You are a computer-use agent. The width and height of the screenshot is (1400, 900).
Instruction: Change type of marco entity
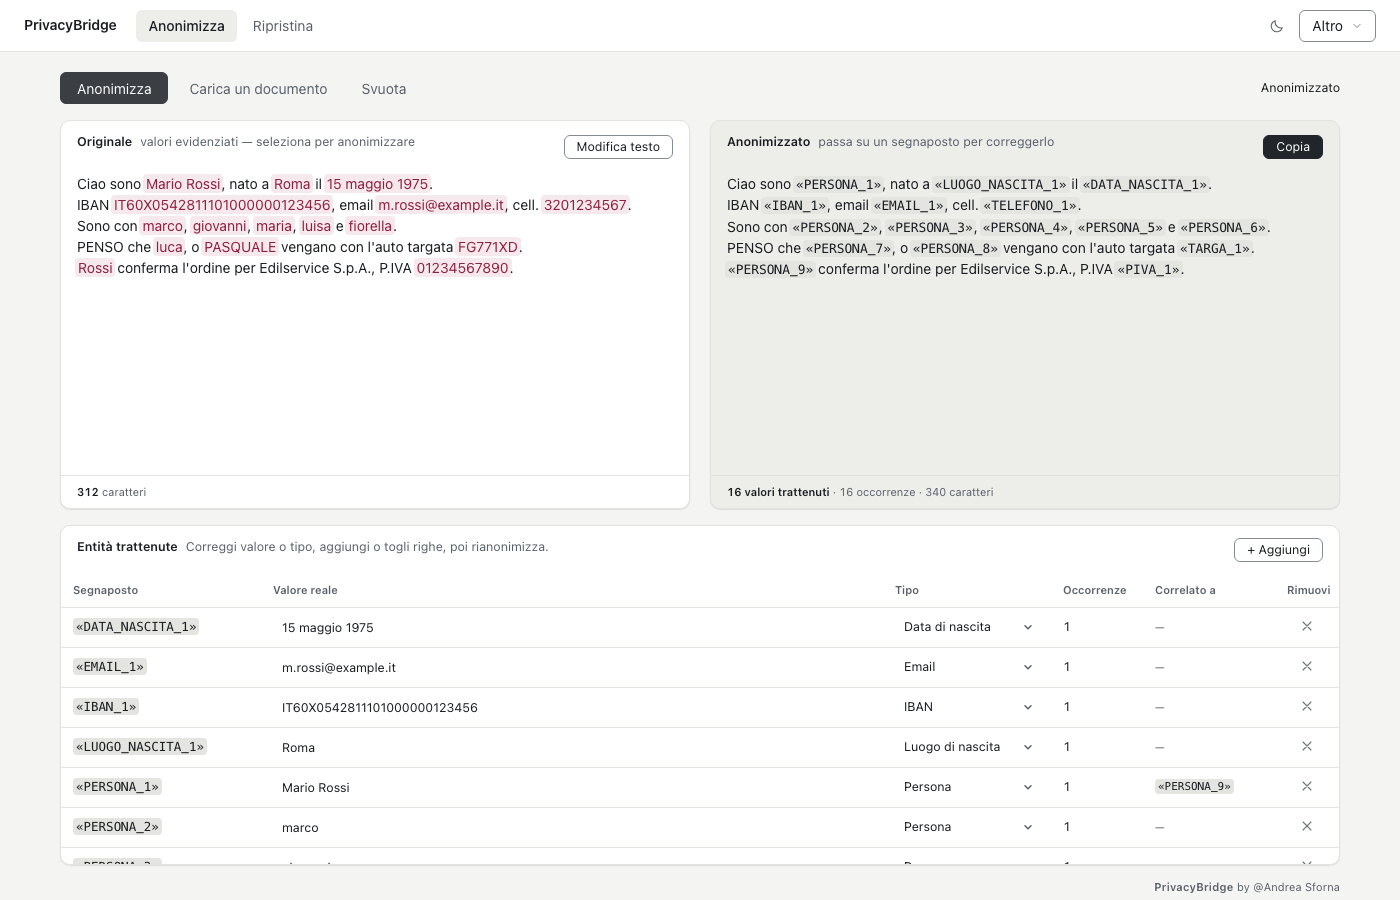pyautogui.click(x=967, y=827)
